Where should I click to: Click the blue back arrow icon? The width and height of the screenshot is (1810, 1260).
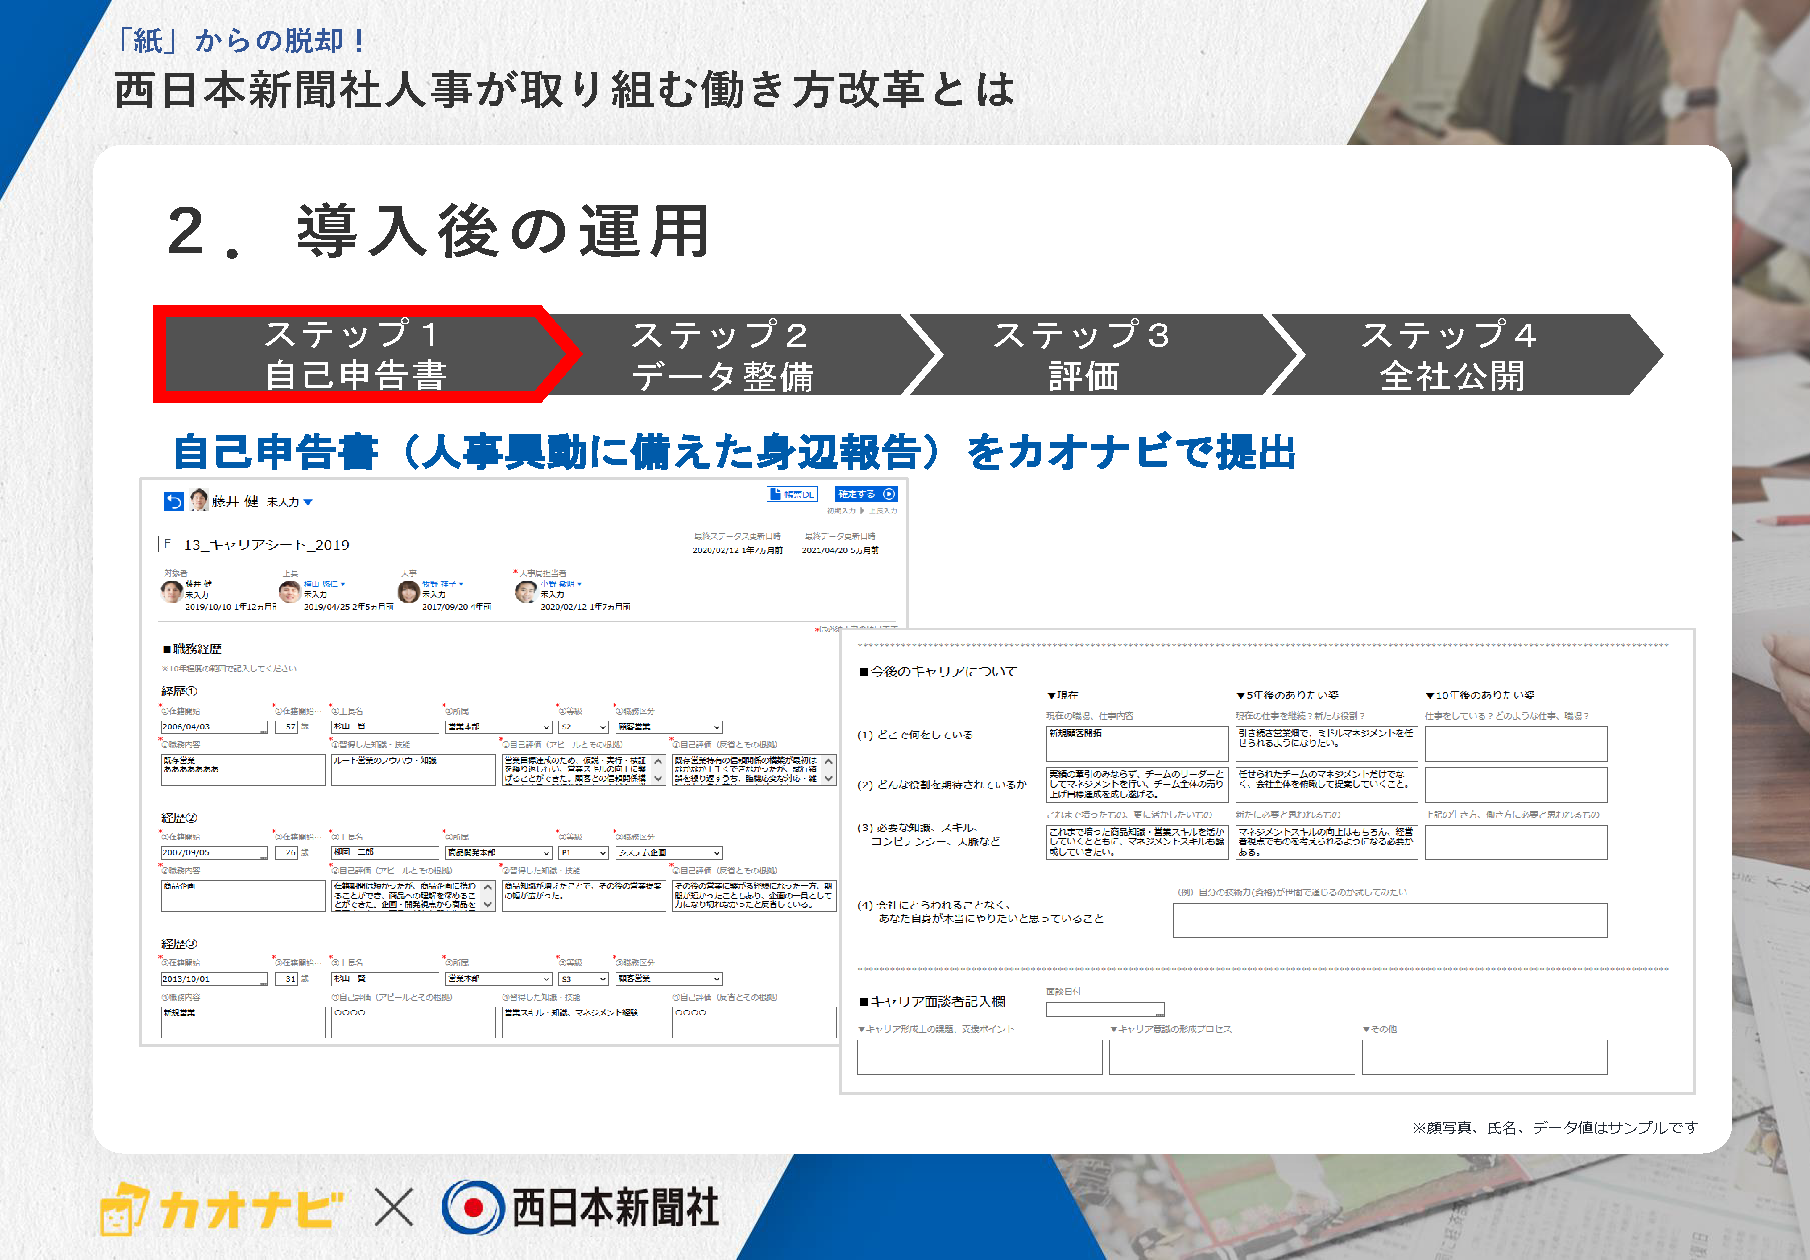point(174,501)
